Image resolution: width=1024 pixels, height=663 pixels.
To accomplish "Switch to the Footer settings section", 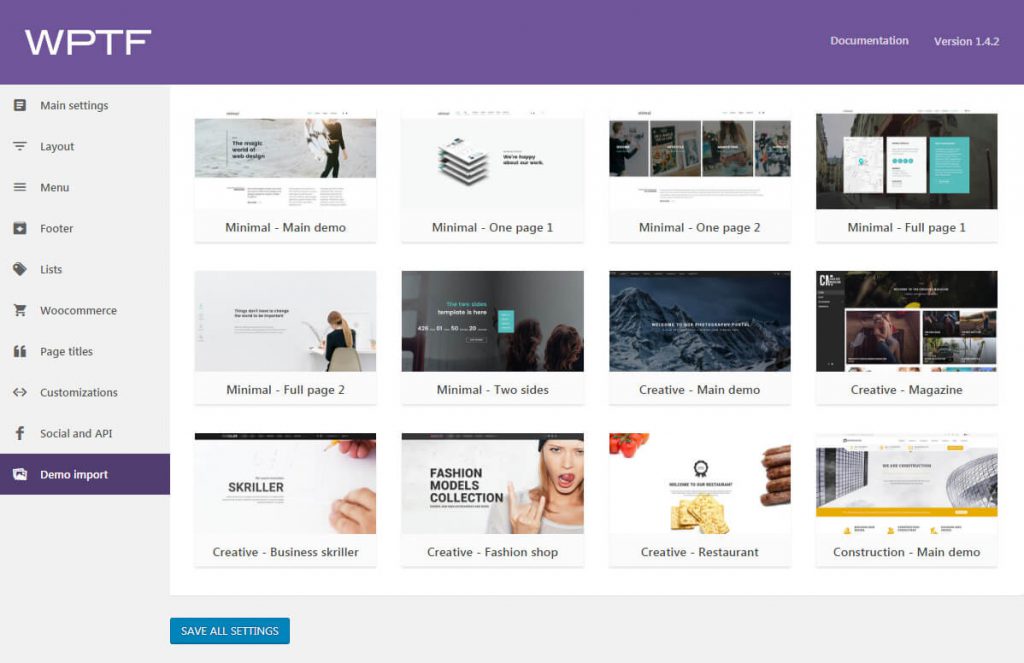I will [57, 228].
